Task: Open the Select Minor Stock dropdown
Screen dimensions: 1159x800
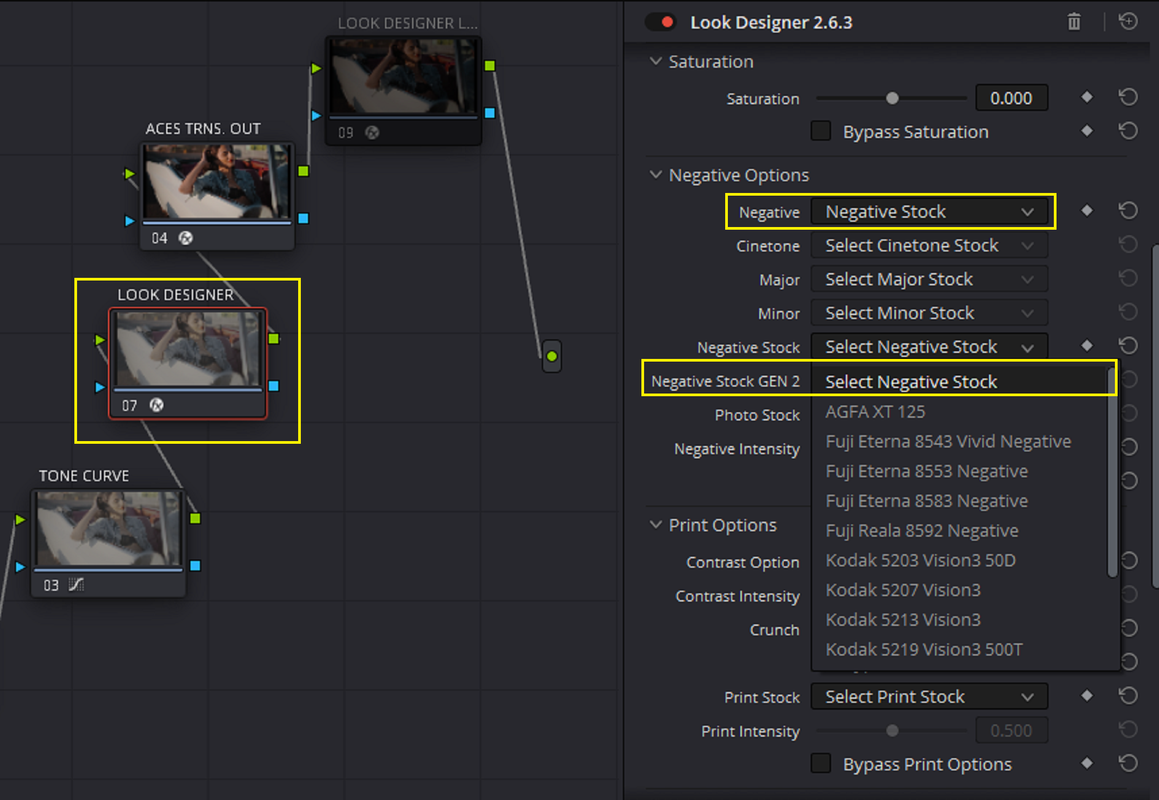Action: pos(929,313)
